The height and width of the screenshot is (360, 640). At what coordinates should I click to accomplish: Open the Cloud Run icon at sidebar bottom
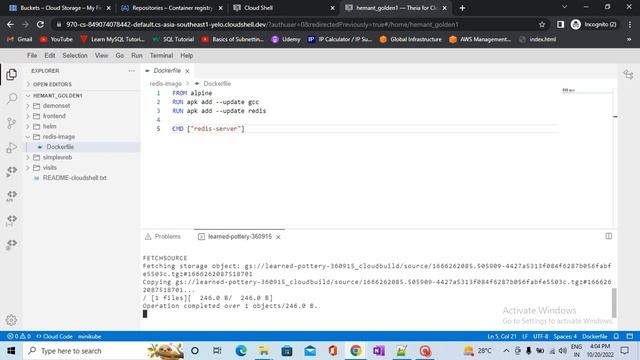point(11,244)
